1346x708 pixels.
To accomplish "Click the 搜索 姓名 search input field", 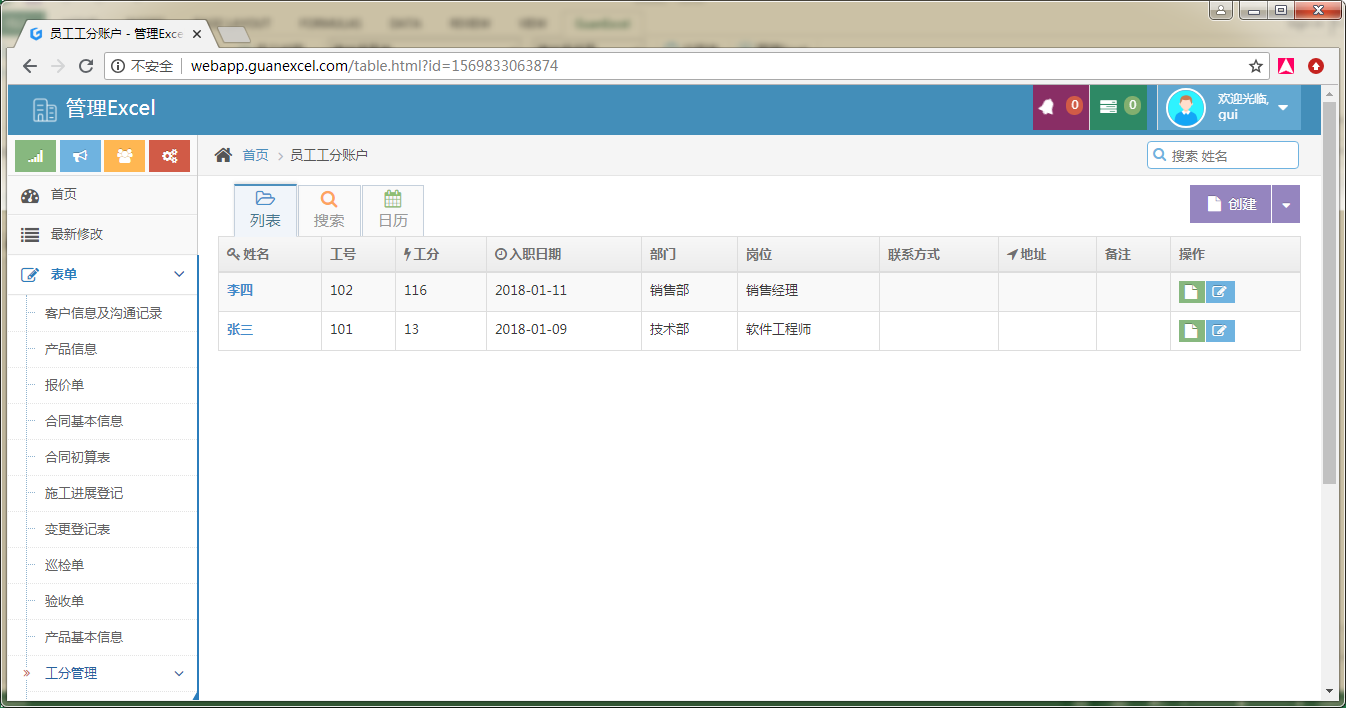I will pos(1230,155).
